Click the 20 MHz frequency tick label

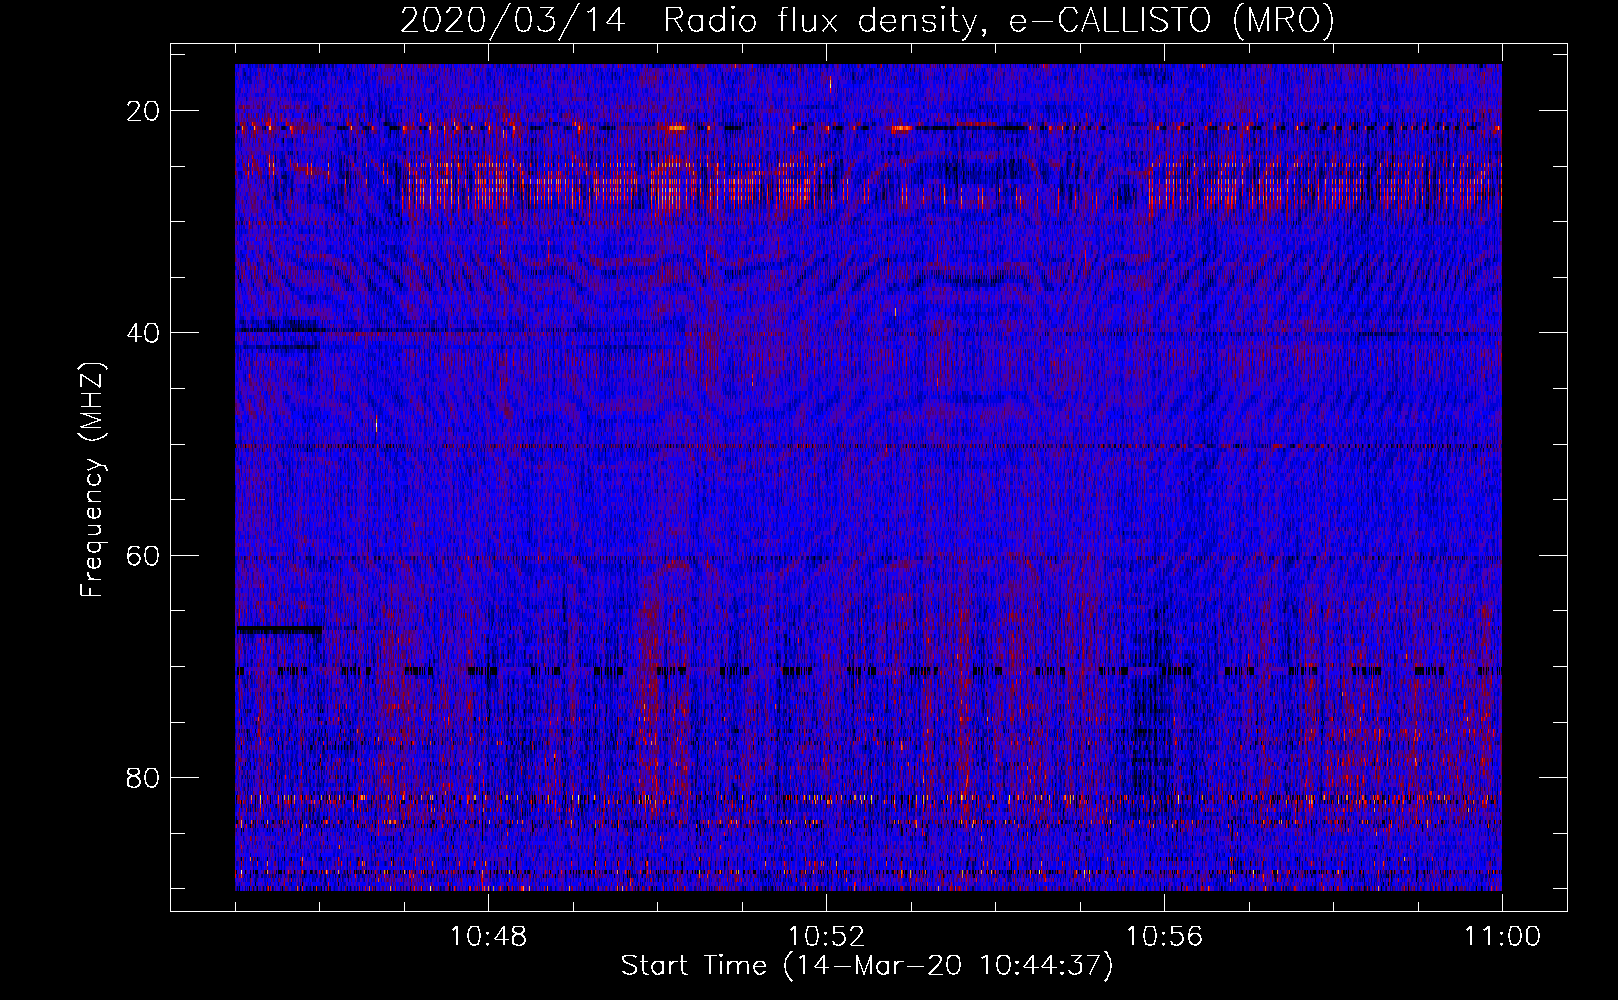click(143, 111)
